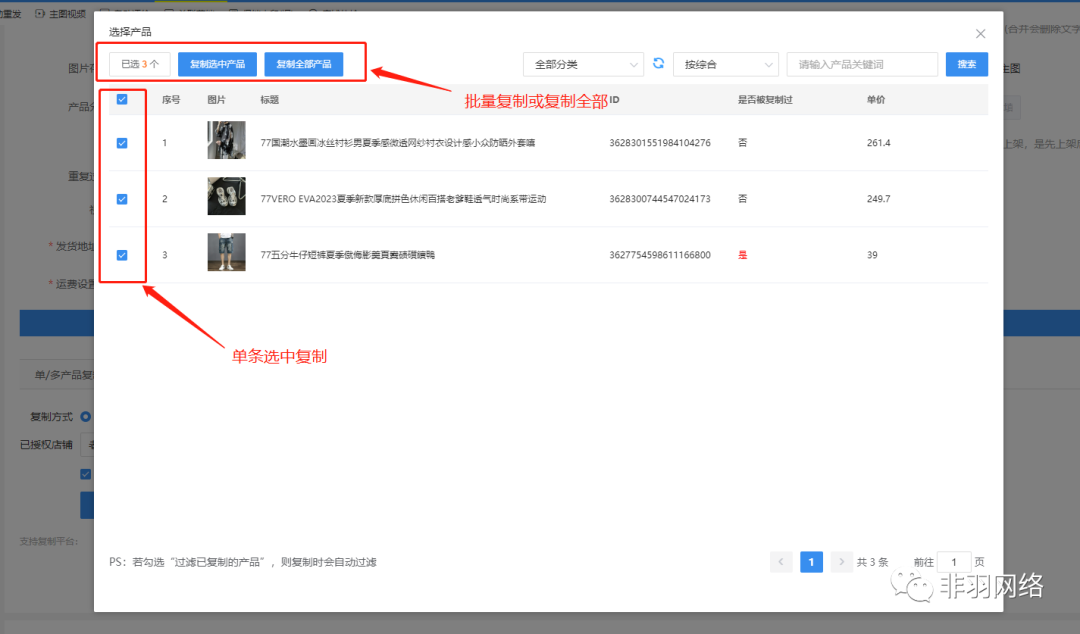
Task: Open the denim shorts thumbnail in row 3
Action: click(x=226, y=253)
